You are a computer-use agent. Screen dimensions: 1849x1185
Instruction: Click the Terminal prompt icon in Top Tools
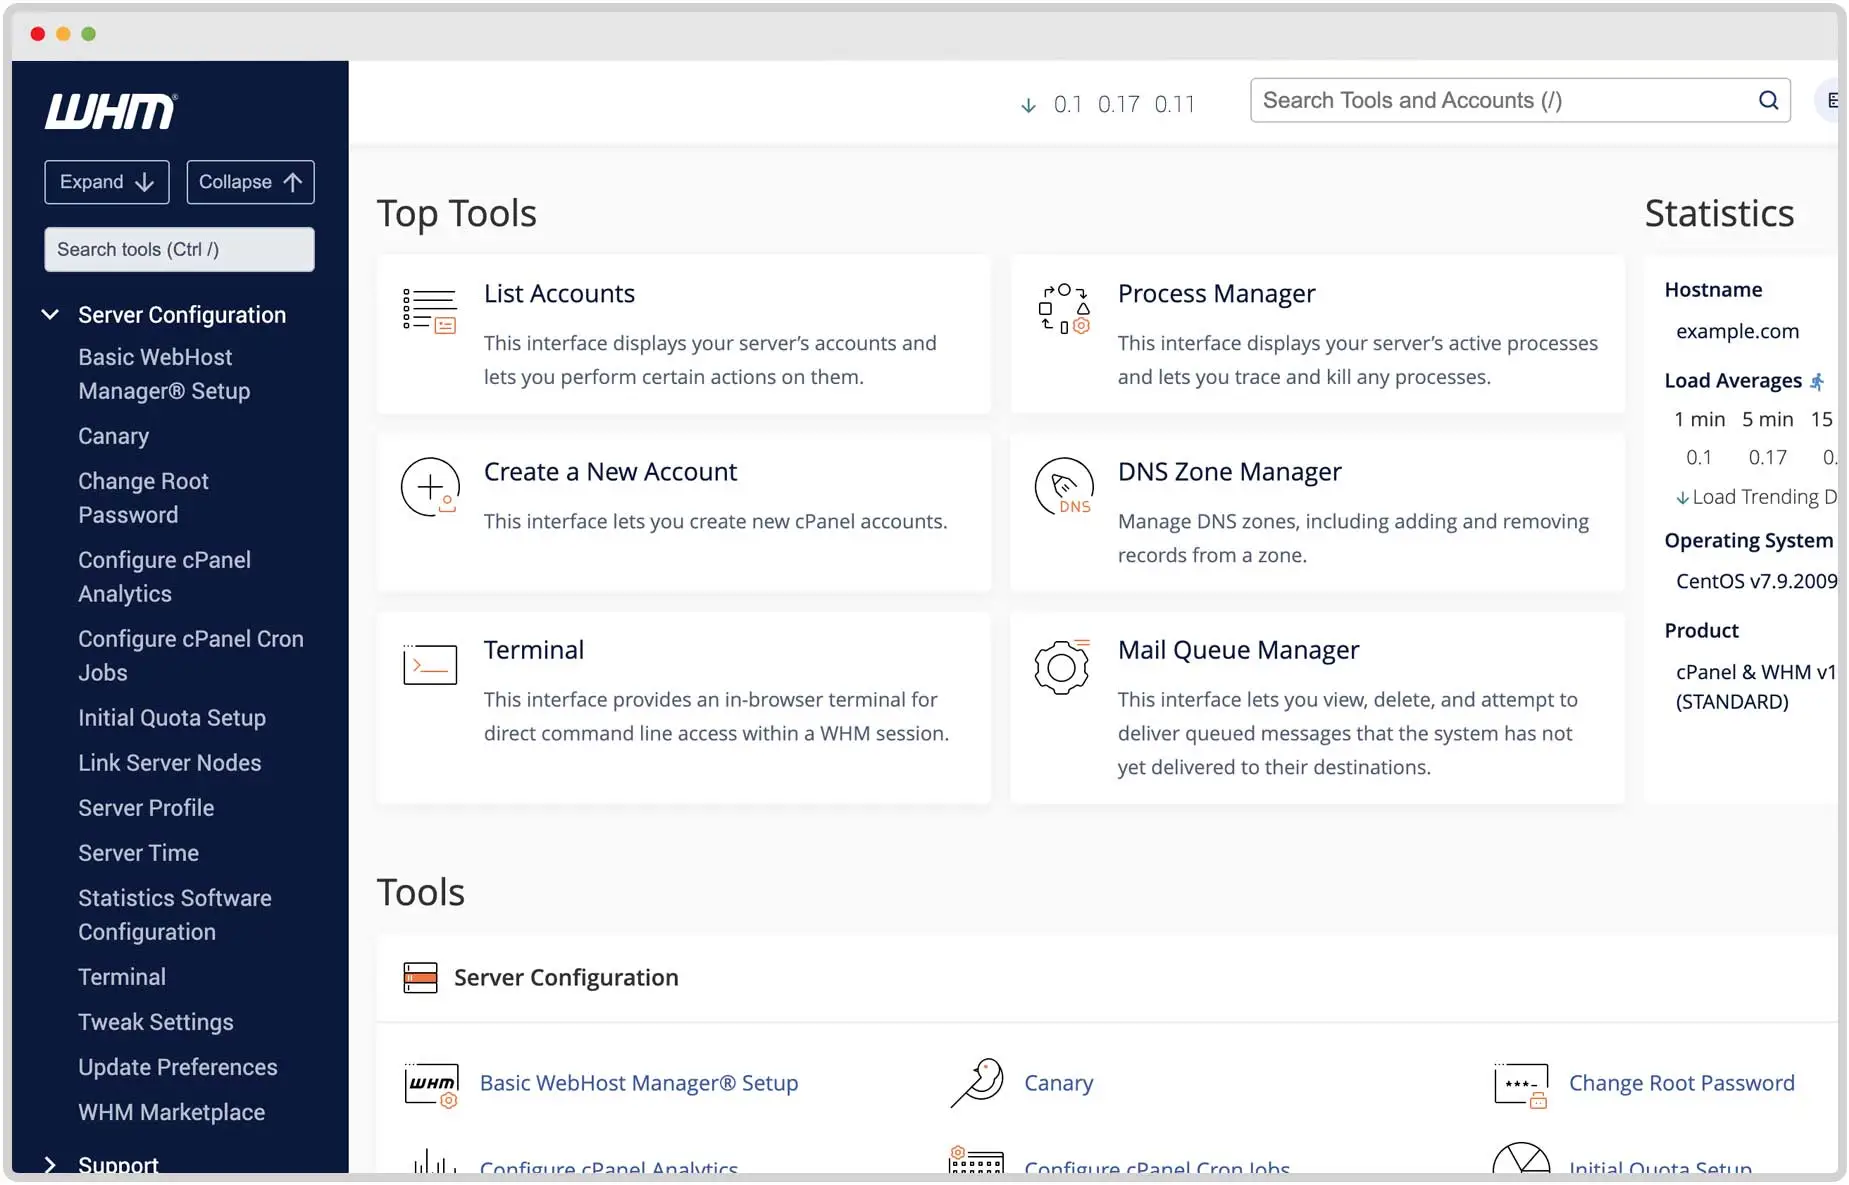(x=429, y=663)
